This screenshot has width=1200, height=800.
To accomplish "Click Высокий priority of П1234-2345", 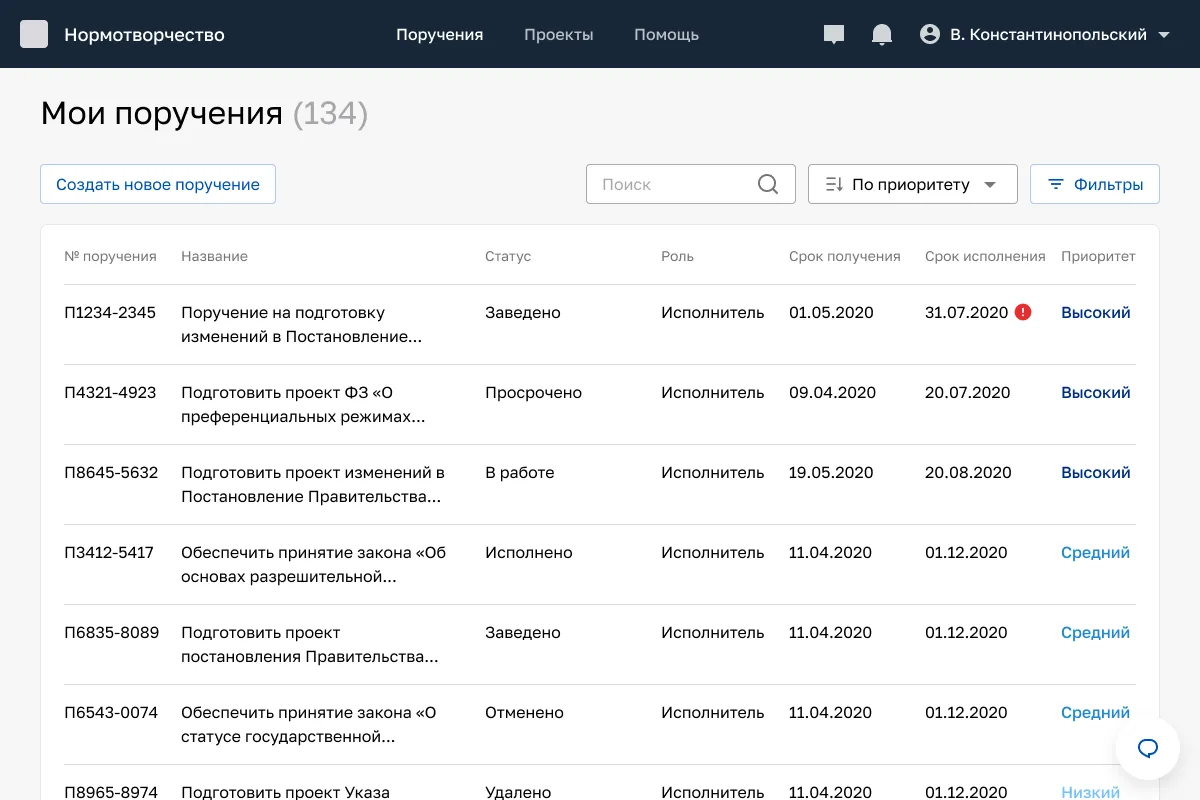I will (x=1096, y=312).
